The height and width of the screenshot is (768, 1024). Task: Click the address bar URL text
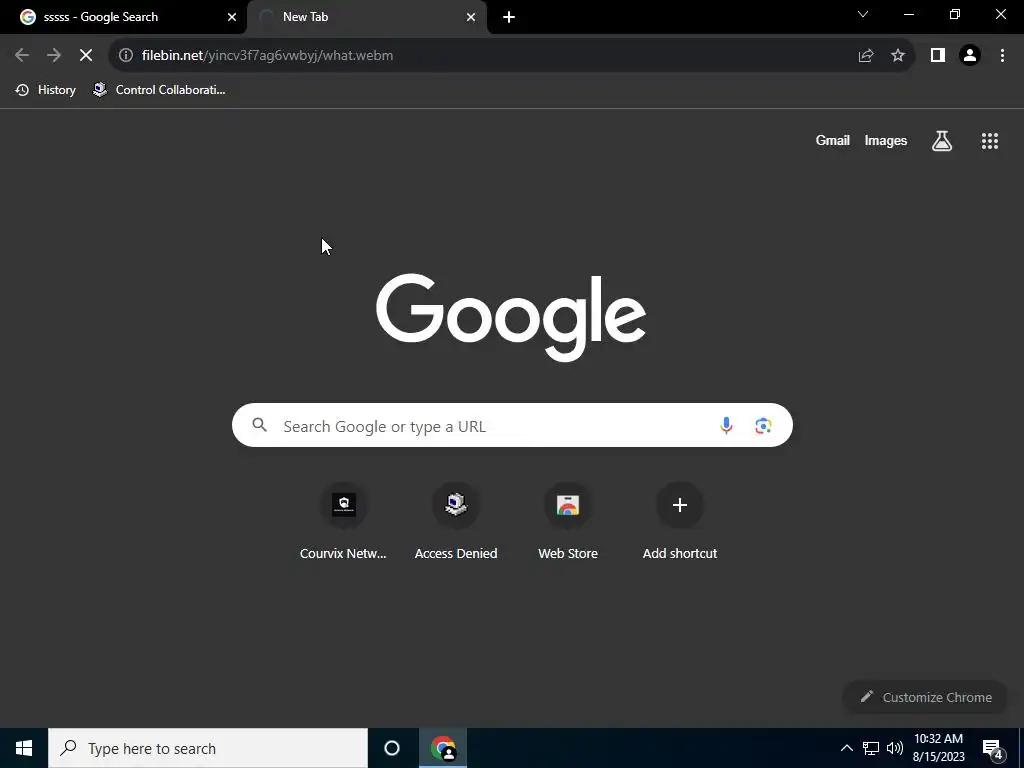tap(267, 56)
